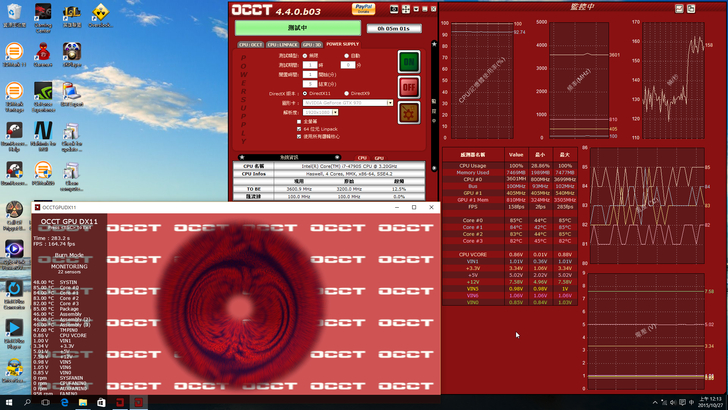
Task: Open the NVIDIA GeForce GTX 970 dropdown
Action: point(348,103)
